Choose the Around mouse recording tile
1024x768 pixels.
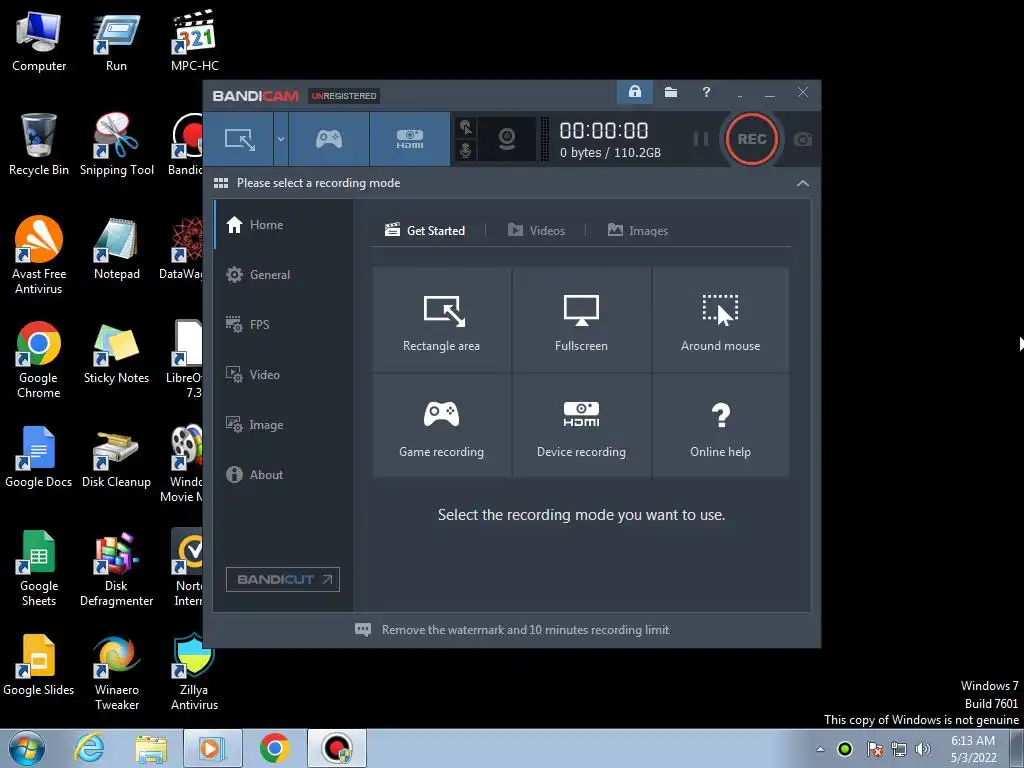point(720,320)
